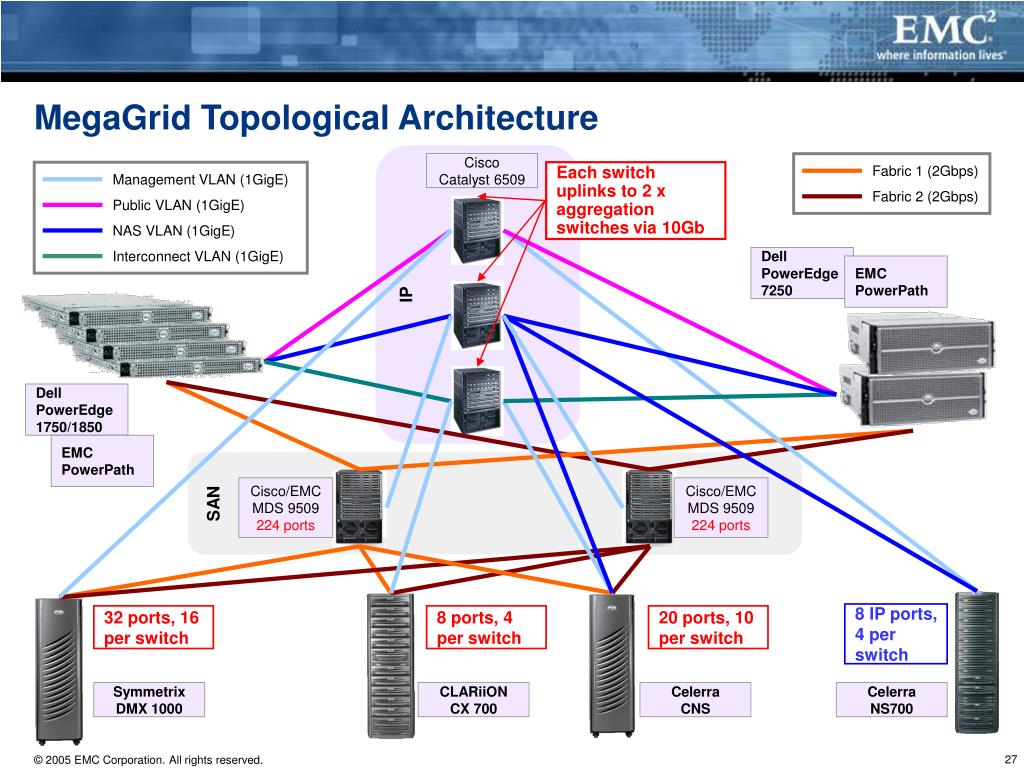Screen dimensions: 1024x768
Task: Click the red uplinks to aggregation switches note
Action: 635,200
